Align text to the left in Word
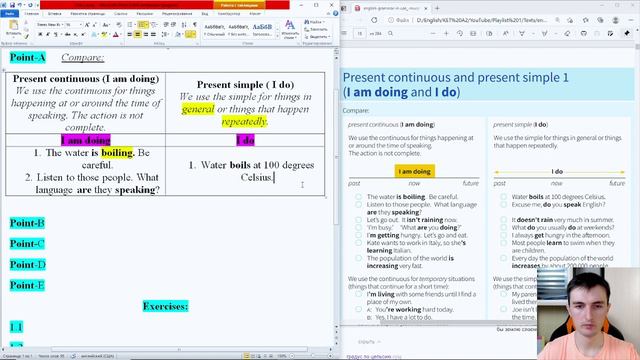The width and height of the screenshot is (640, 360). click(x=129, y=35)
